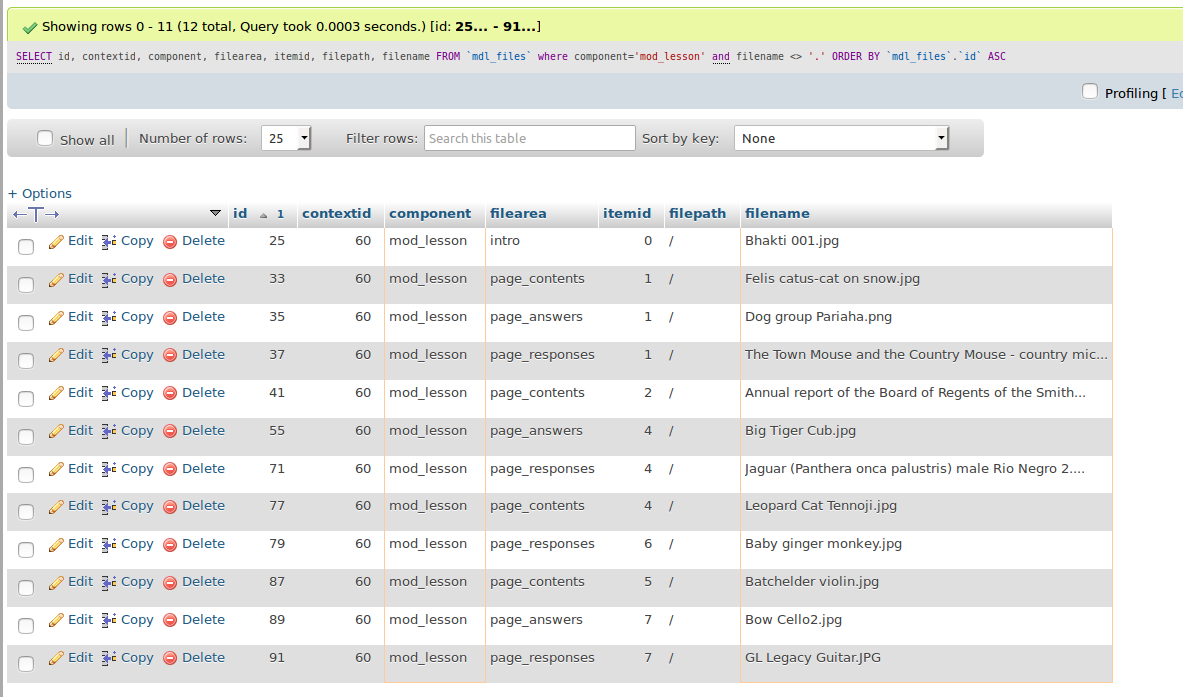The width and height of the screenshot is (1183, 697).
Task: Click the Copy link for row id 55
Action: 137,430
